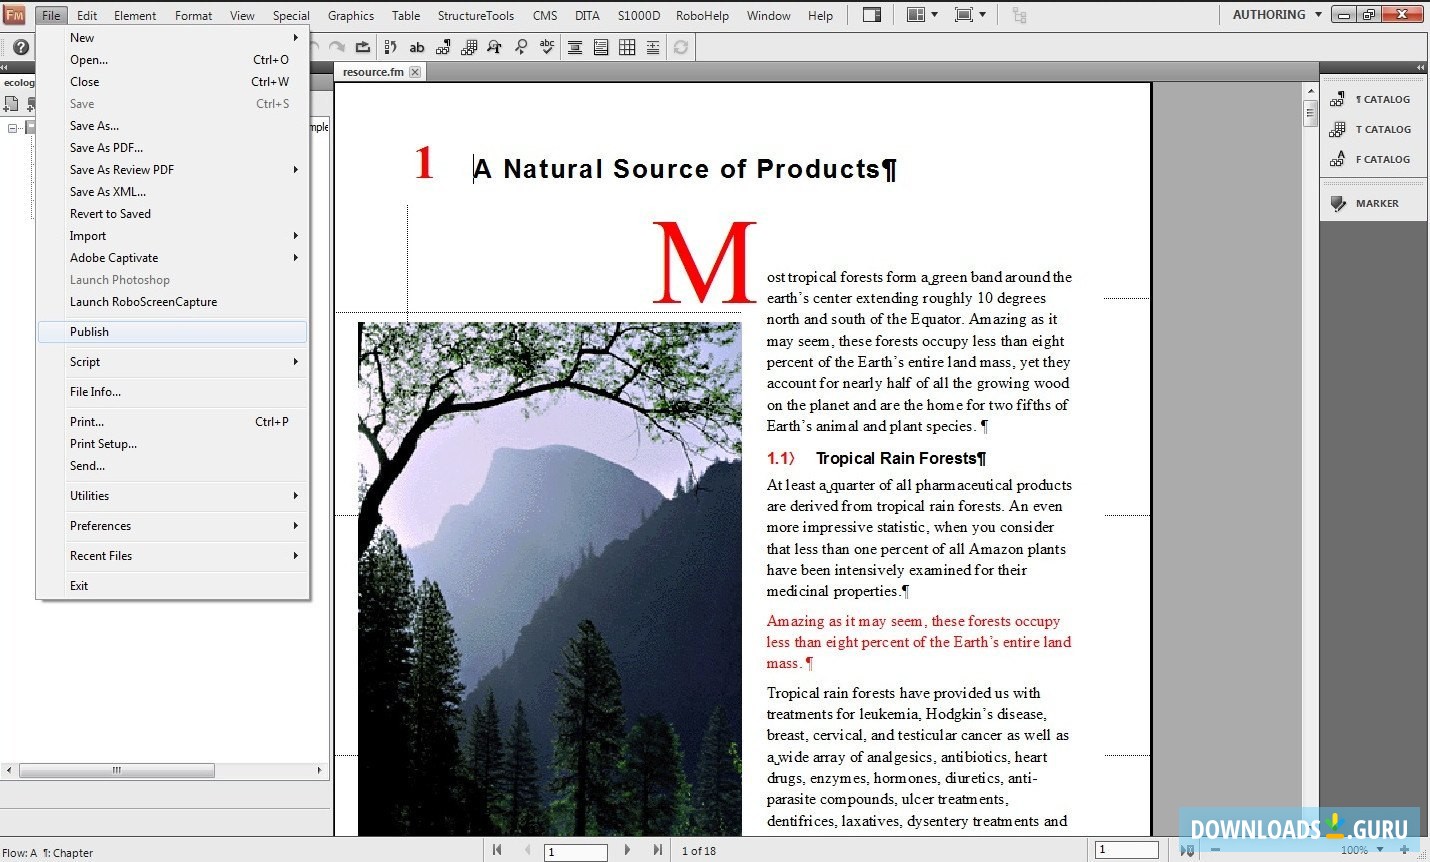Switch to the DITA menu
Screen dimensions: 1430x862
[x=587, y=15]
